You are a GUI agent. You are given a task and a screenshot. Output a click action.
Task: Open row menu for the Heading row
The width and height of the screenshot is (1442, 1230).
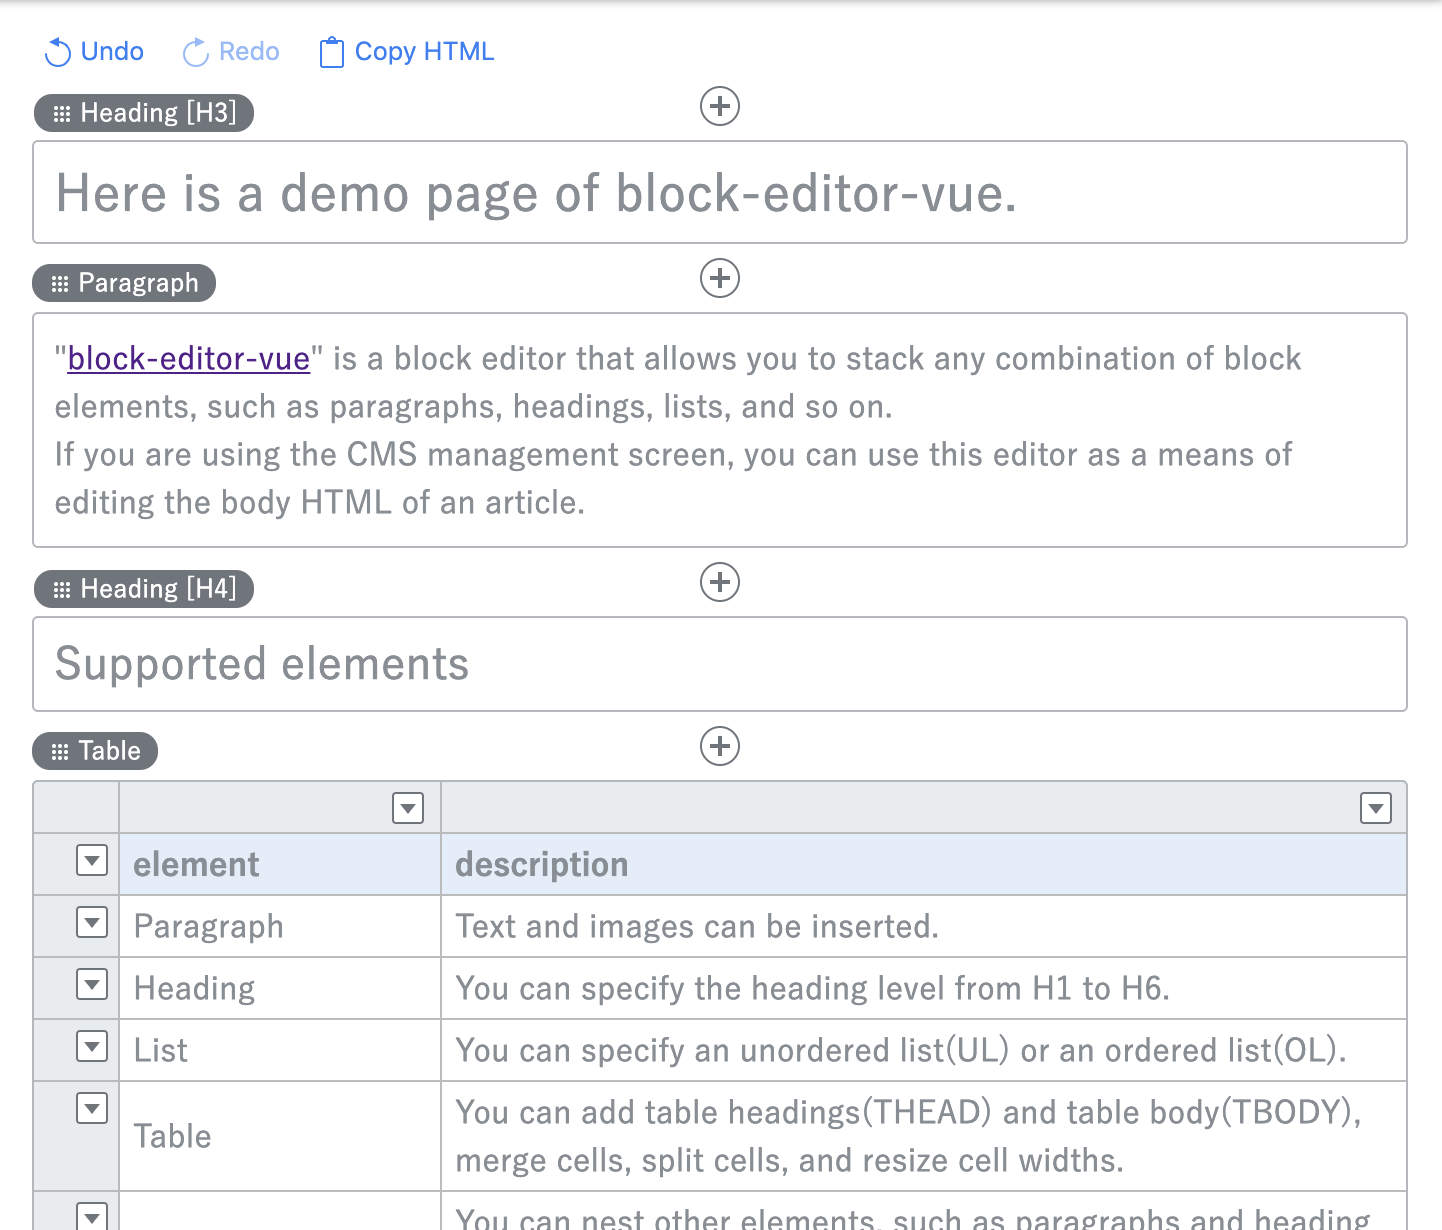(92, 984)
